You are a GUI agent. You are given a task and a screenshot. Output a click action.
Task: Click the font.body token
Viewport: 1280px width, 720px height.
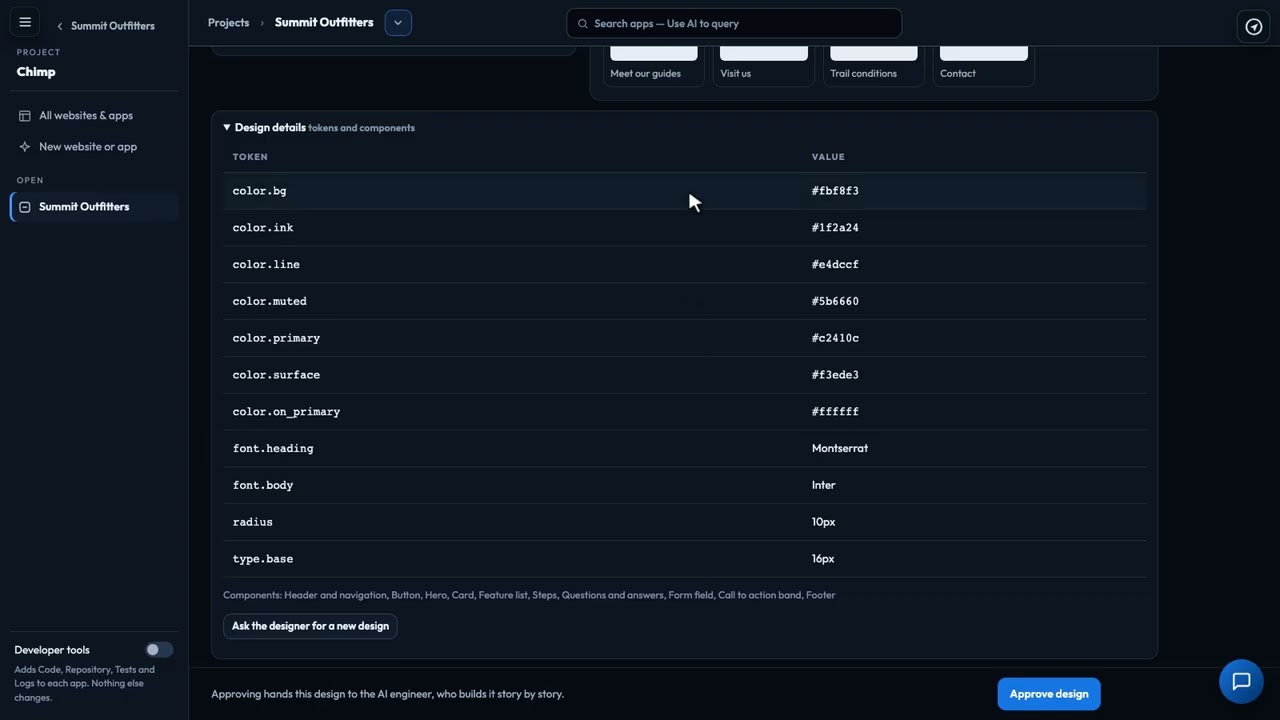pos(263,486)
